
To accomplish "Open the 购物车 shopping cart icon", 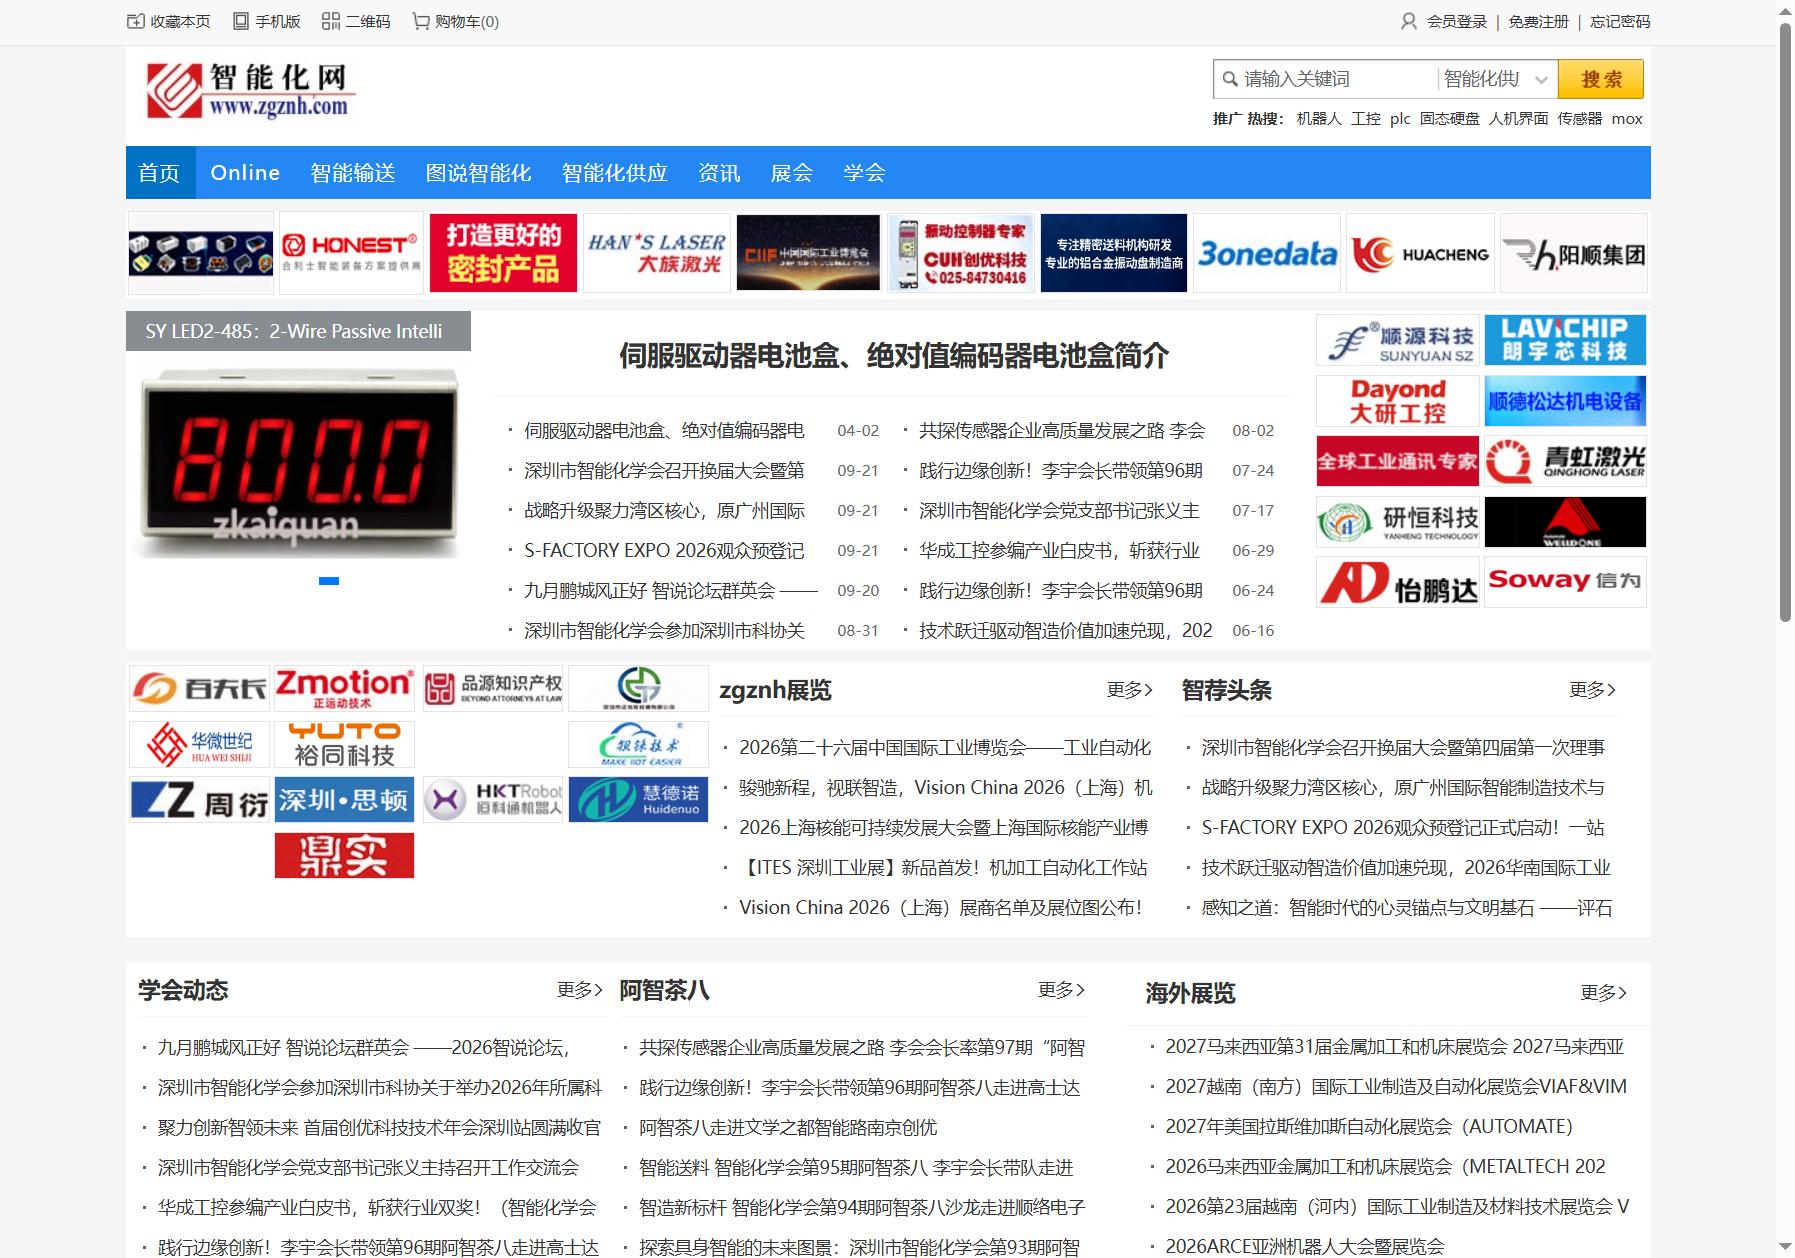I will [x=421, y=21].
